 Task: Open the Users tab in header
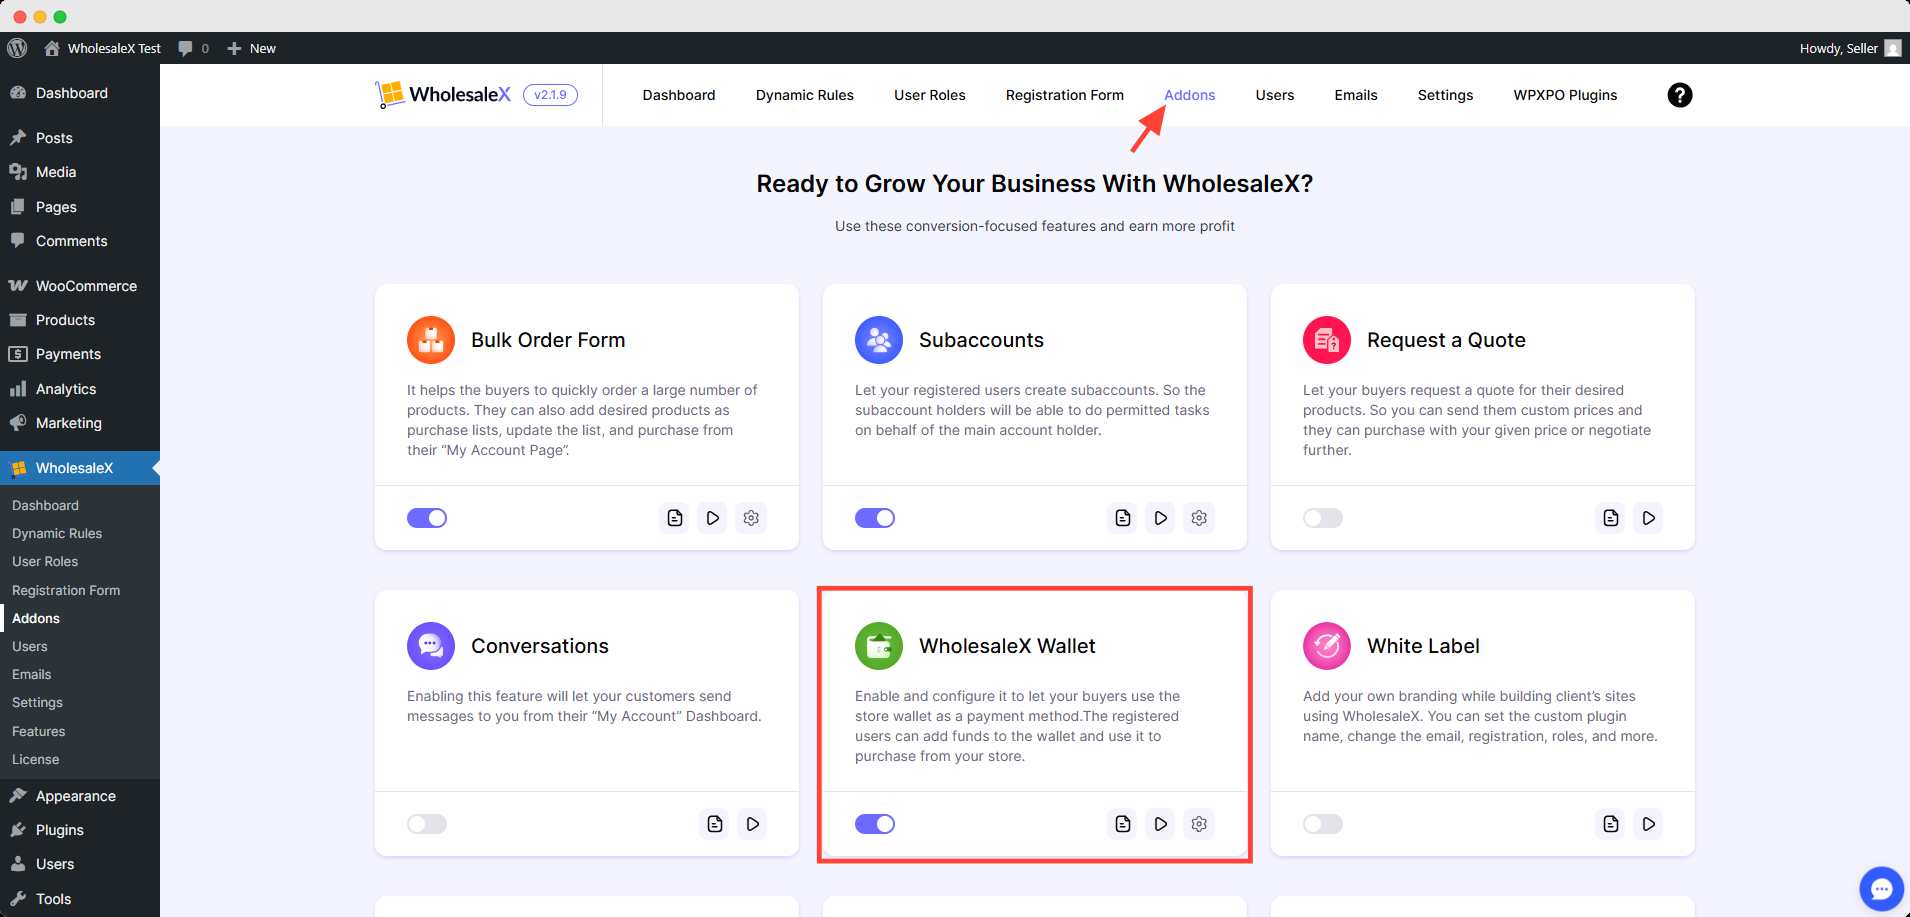coord(1275,95)
